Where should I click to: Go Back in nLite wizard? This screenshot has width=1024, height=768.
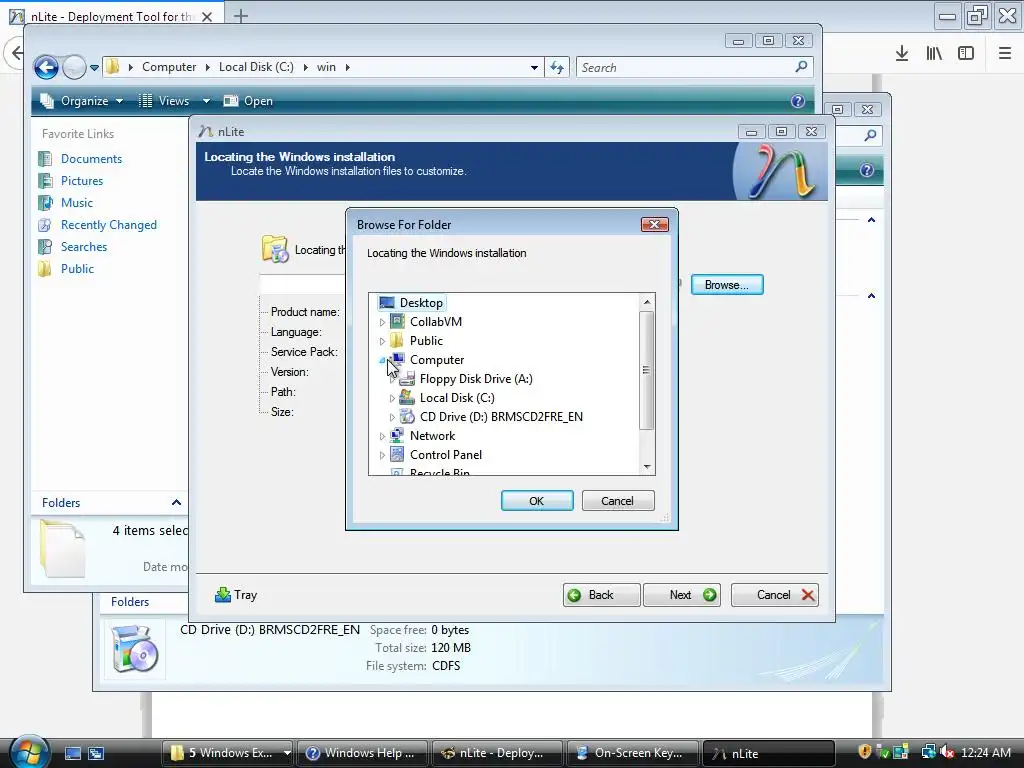(601, 595)
